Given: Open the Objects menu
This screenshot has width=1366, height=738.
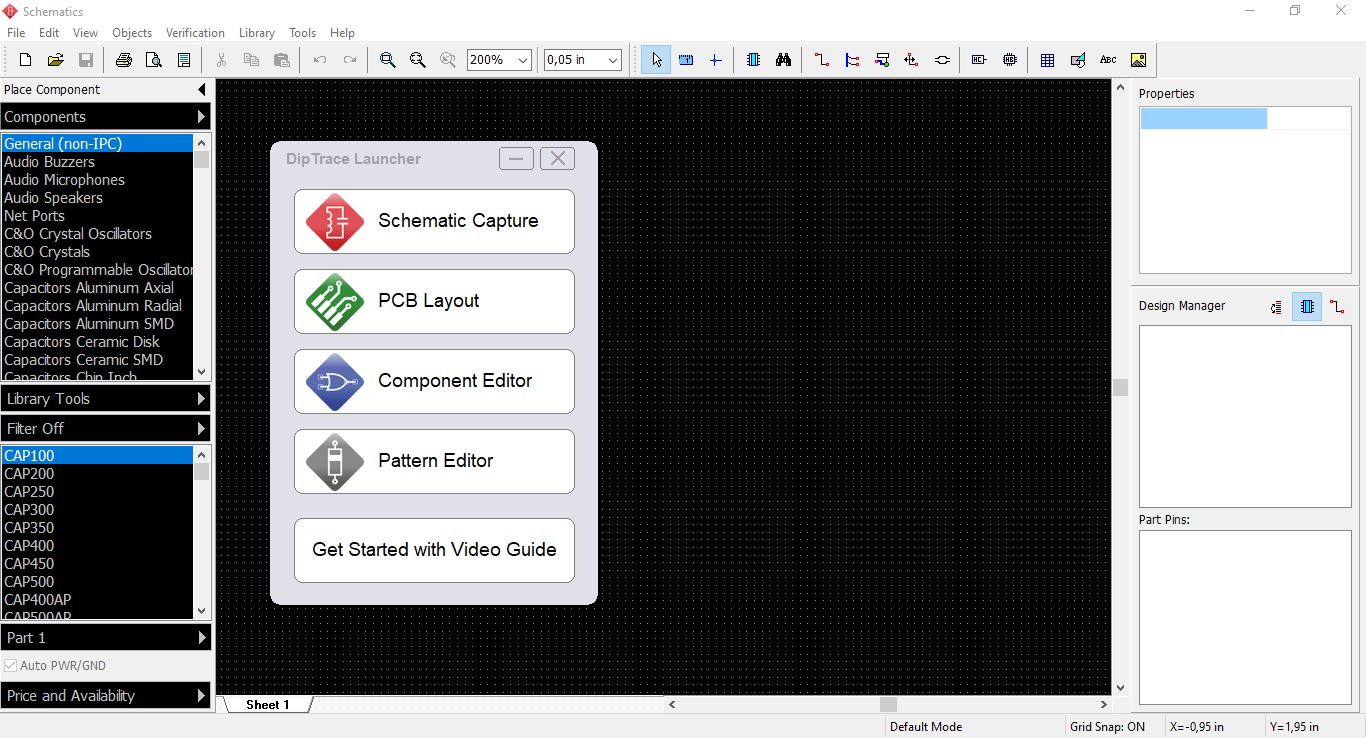Looking at the screenshot, I should (x=132, y=33).
